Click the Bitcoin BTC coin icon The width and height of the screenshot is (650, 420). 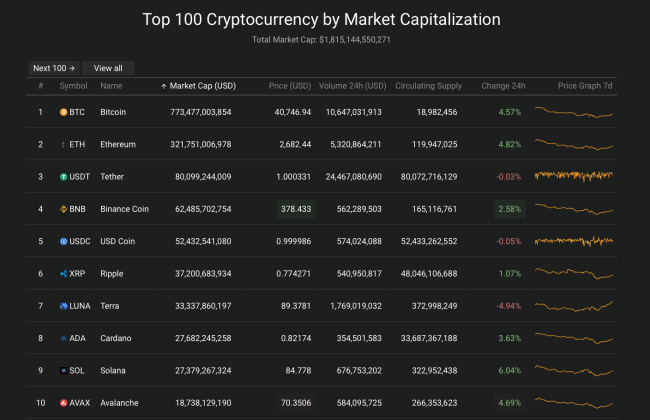point(63,112)
